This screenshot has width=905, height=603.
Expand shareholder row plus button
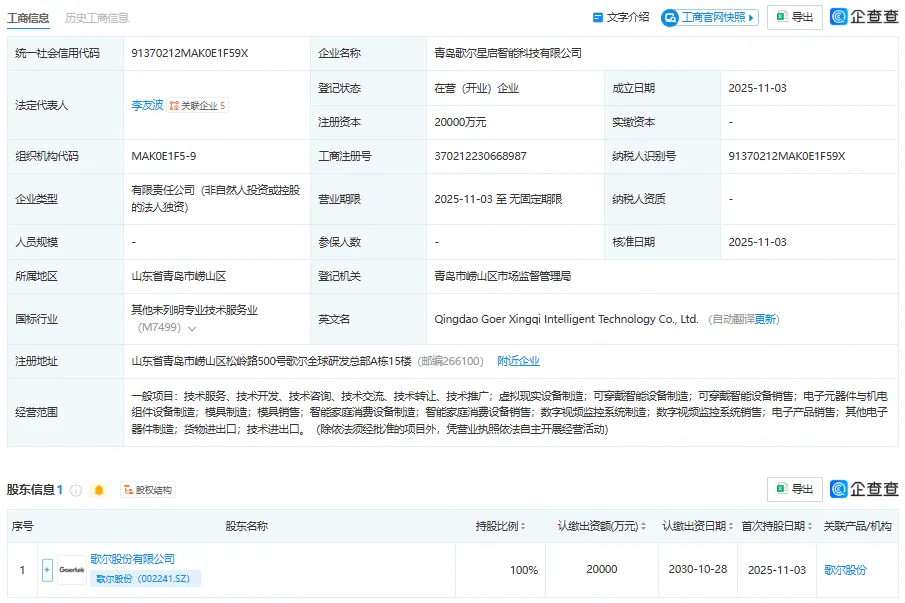tap(47, 569)
